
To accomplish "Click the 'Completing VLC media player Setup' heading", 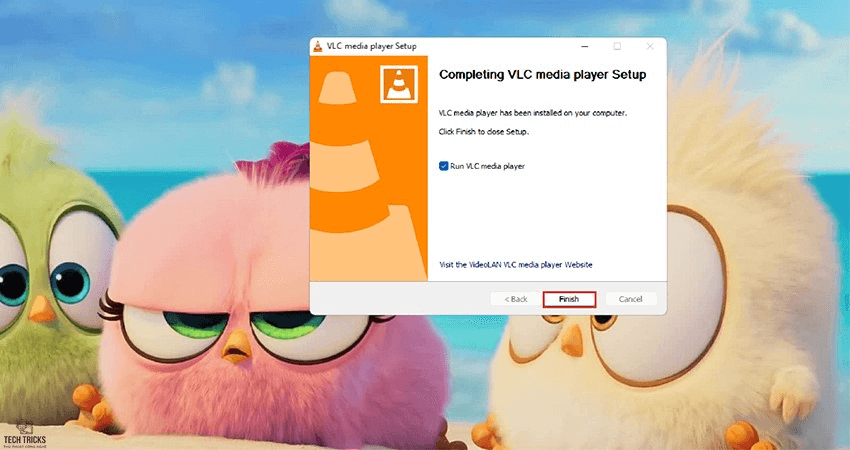I will tap(543, 75).
